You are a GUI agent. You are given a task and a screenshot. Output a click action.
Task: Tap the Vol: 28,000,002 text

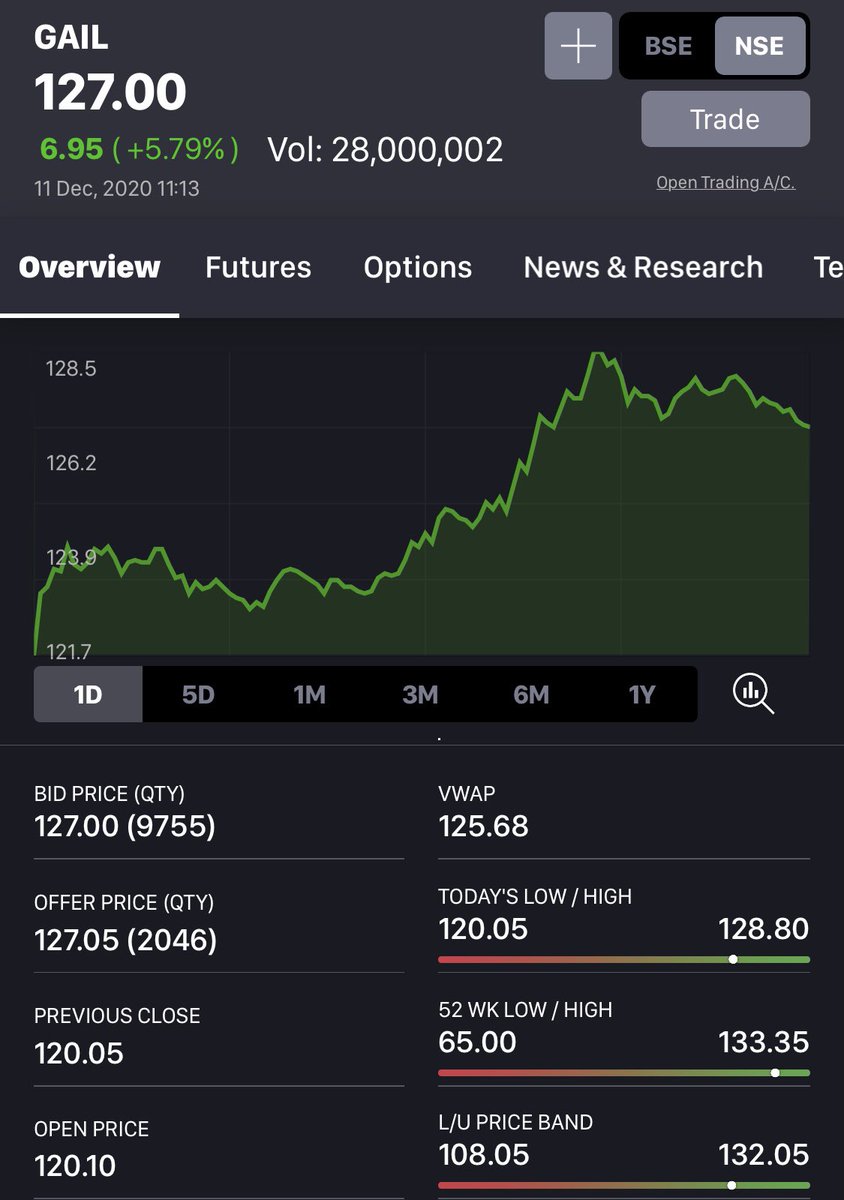[385, 150]
